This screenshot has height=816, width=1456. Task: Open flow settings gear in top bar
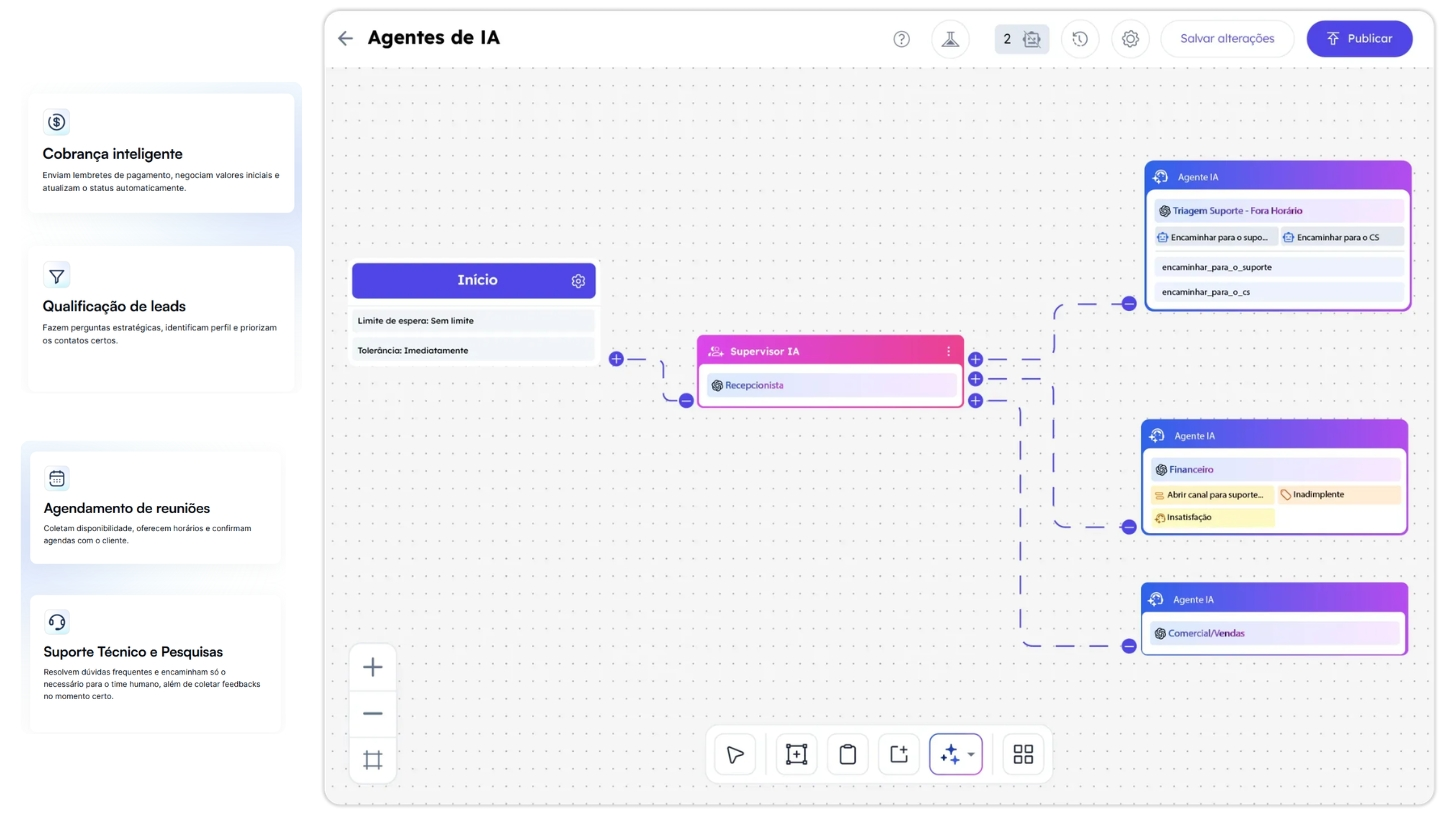point(1130,39)
